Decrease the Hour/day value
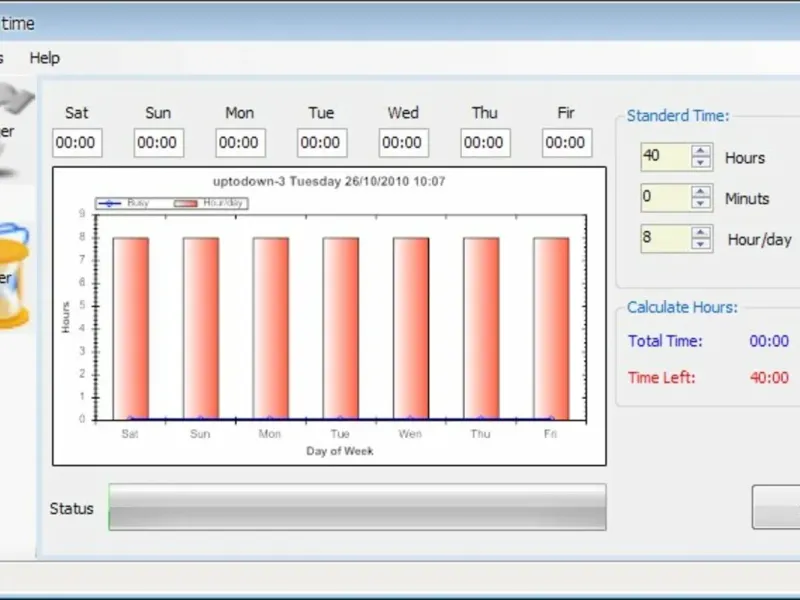The image size is (800, 600). point(701,244)
